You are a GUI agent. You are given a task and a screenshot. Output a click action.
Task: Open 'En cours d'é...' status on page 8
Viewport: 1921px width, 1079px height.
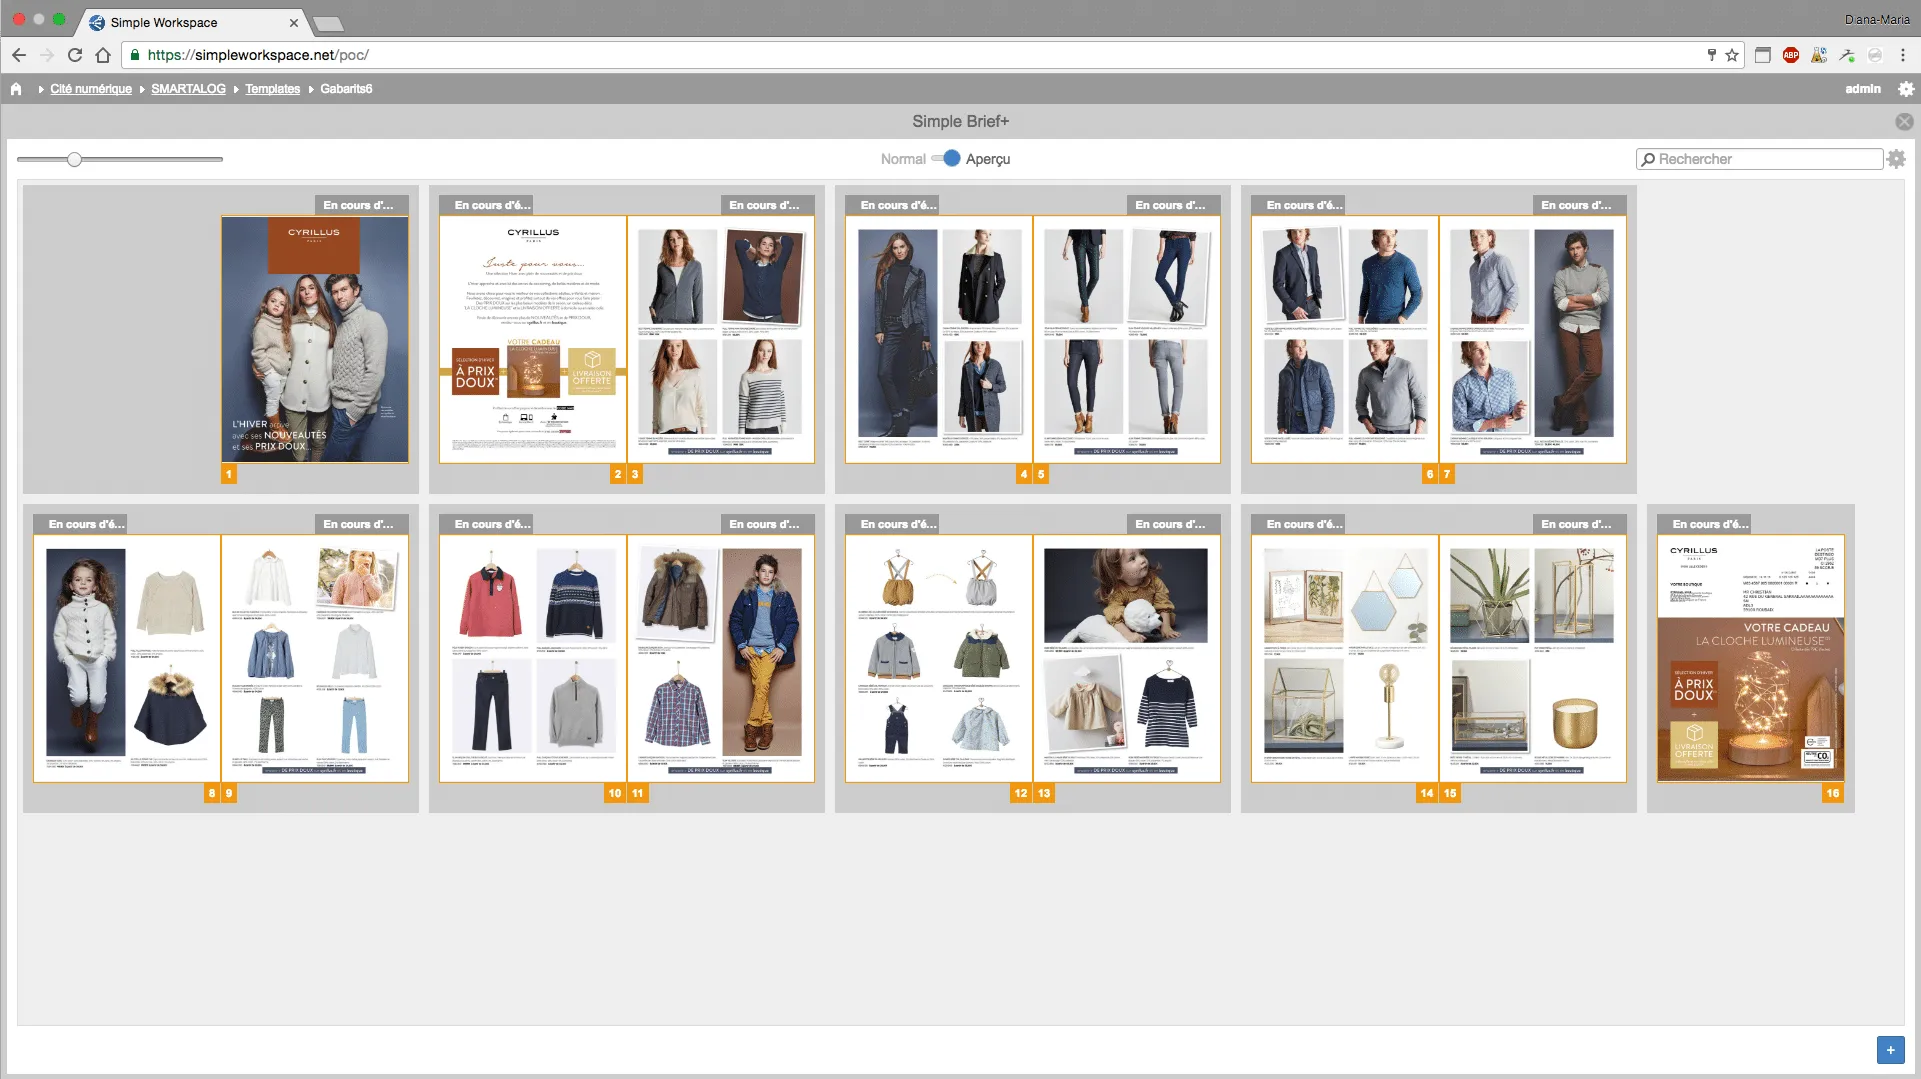pyautogui.click(x=87, y=524)
